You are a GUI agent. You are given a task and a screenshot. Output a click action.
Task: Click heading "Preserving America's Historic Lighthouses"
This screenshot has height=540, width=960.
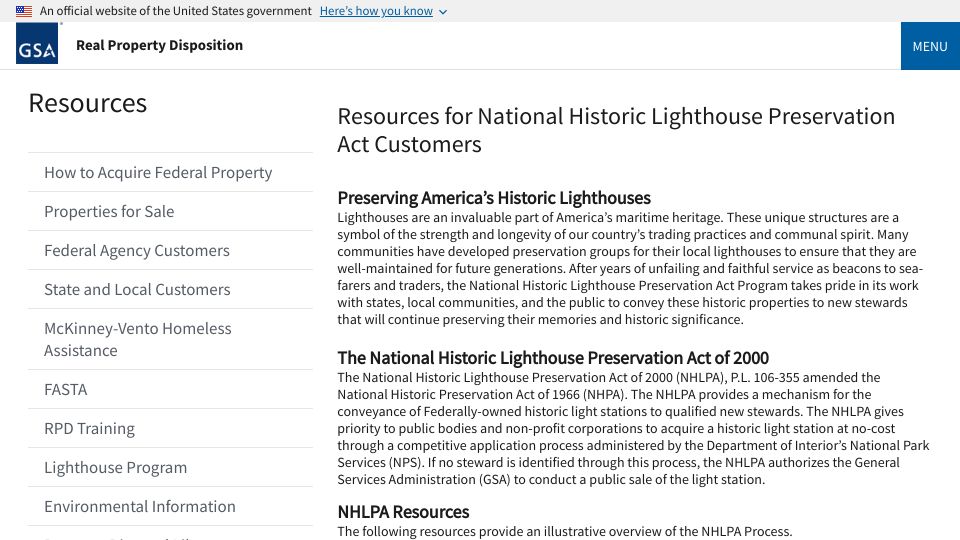tap(493, 198)
